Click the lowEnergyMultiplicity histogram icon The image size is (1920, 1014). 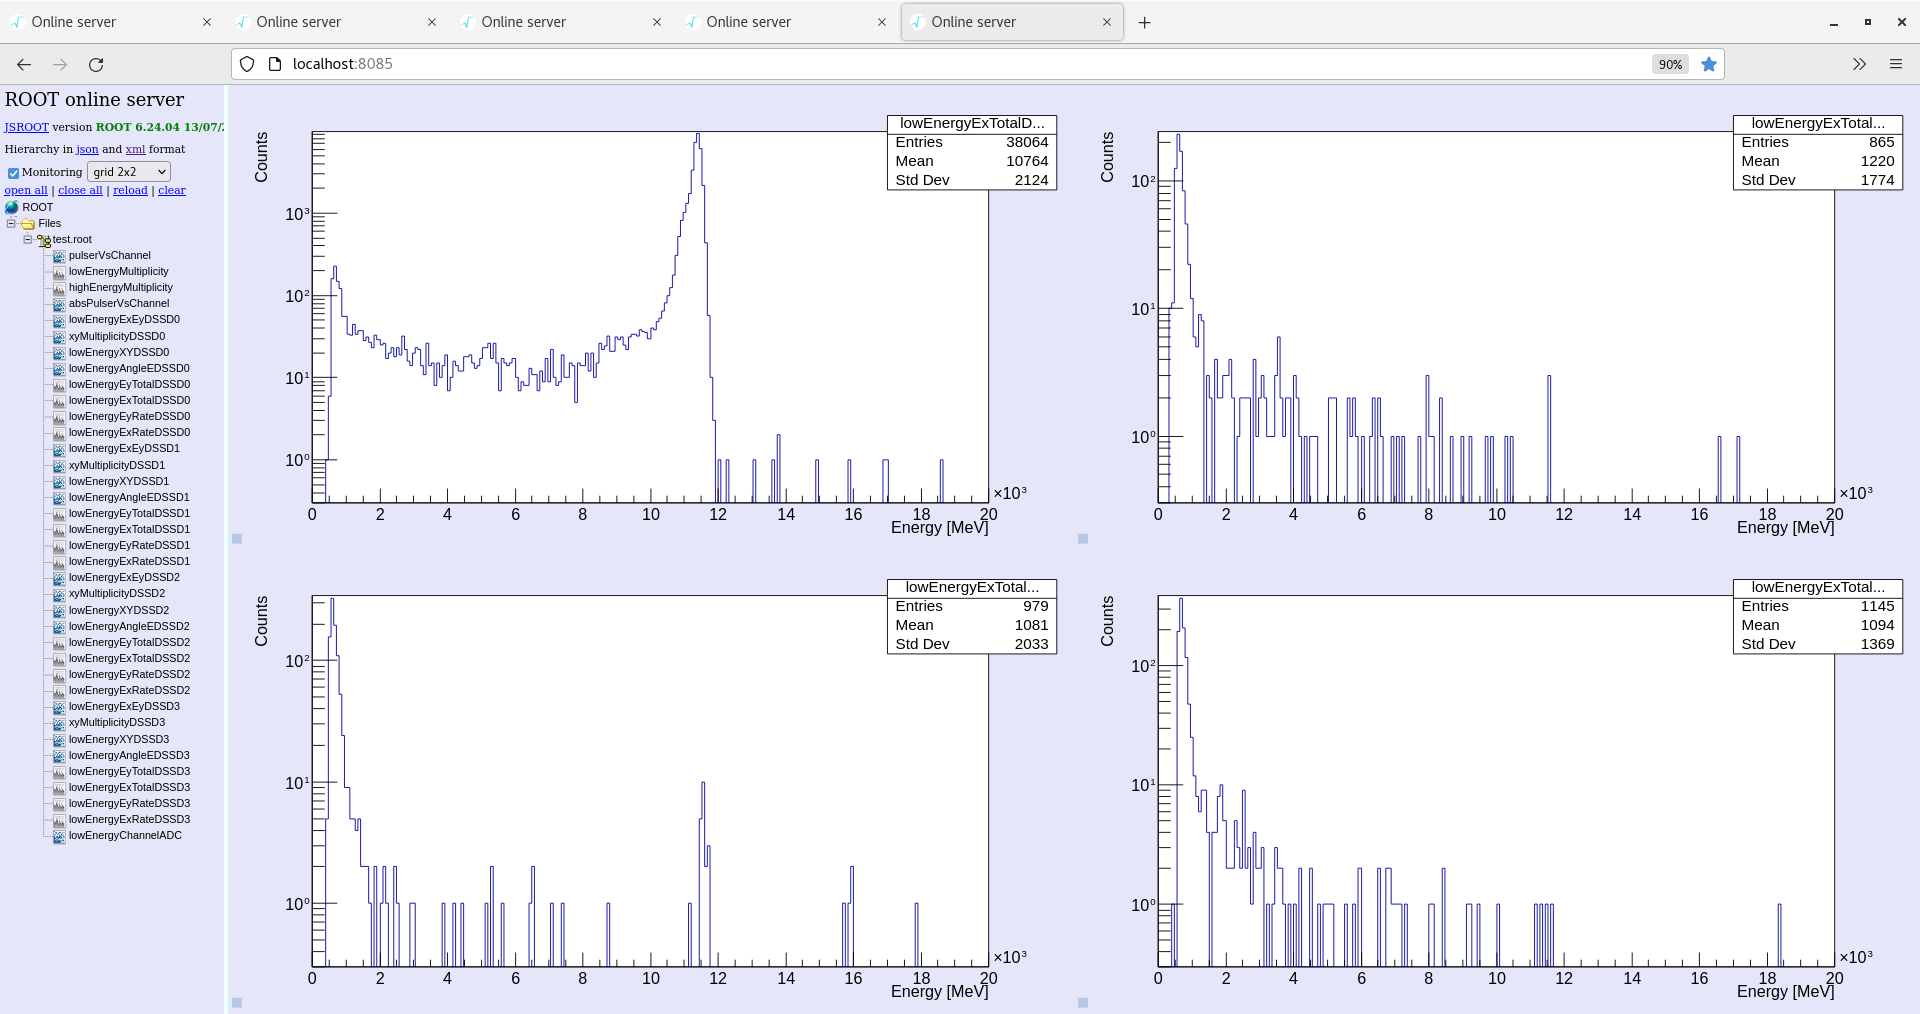tap(60, 271)
